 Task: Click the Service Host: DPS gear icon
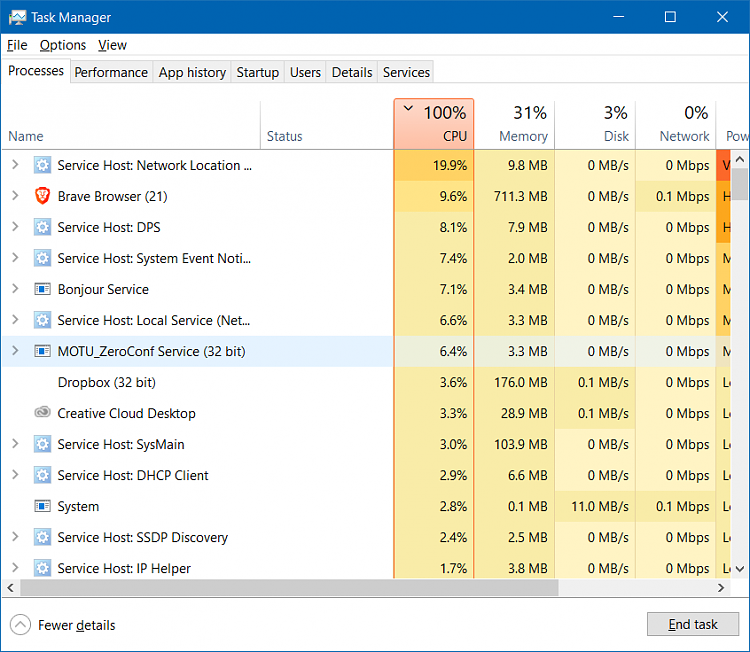coord(42,227)
